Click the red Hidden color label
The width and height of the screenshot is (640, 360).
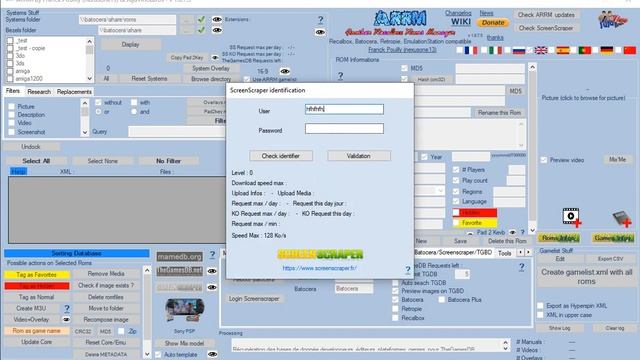(x=475, y=213)
